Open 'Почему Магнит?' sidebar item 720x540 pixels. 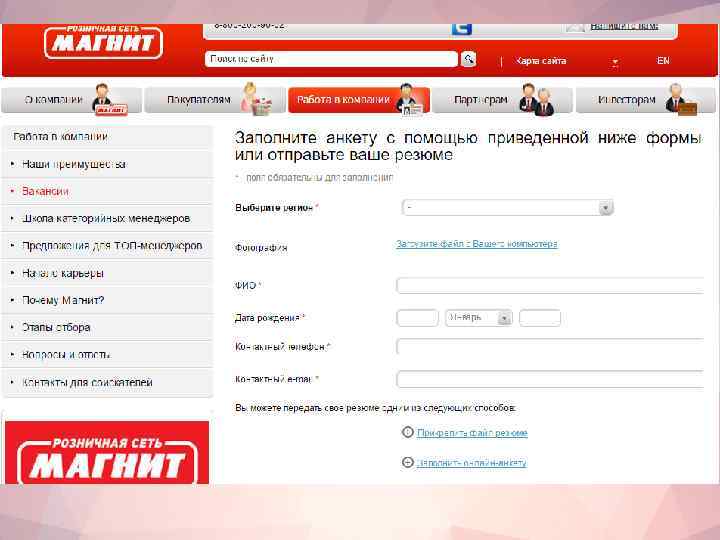coord(107,300)
